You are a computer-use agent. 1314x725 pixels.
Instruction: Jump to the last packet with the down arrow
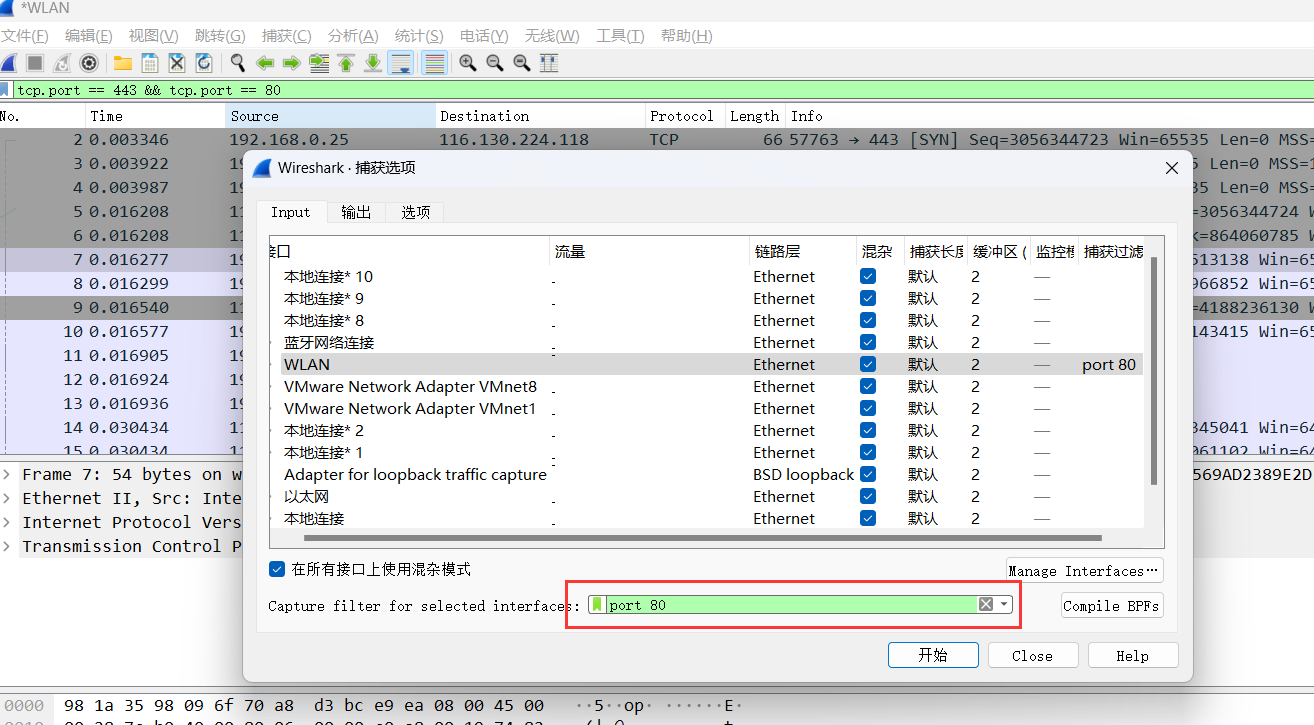click(x=373, y=63)
